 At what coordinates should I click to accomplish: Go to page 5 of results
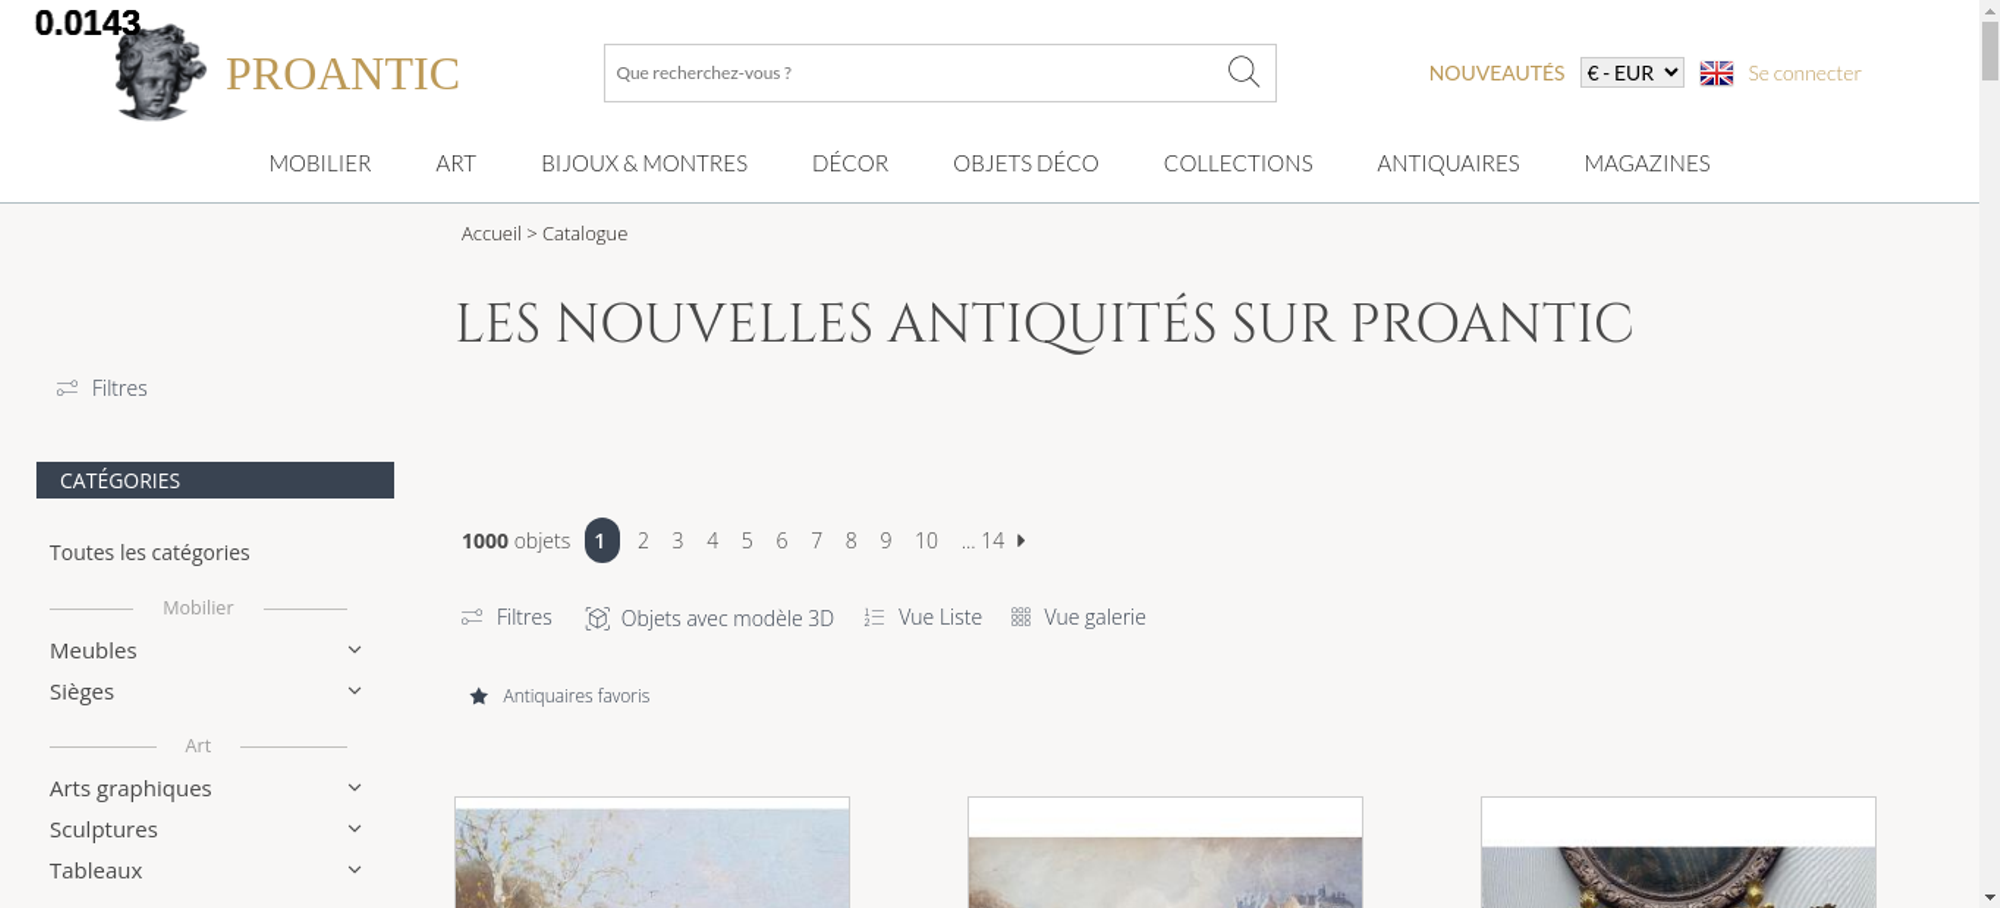(747, 541)
